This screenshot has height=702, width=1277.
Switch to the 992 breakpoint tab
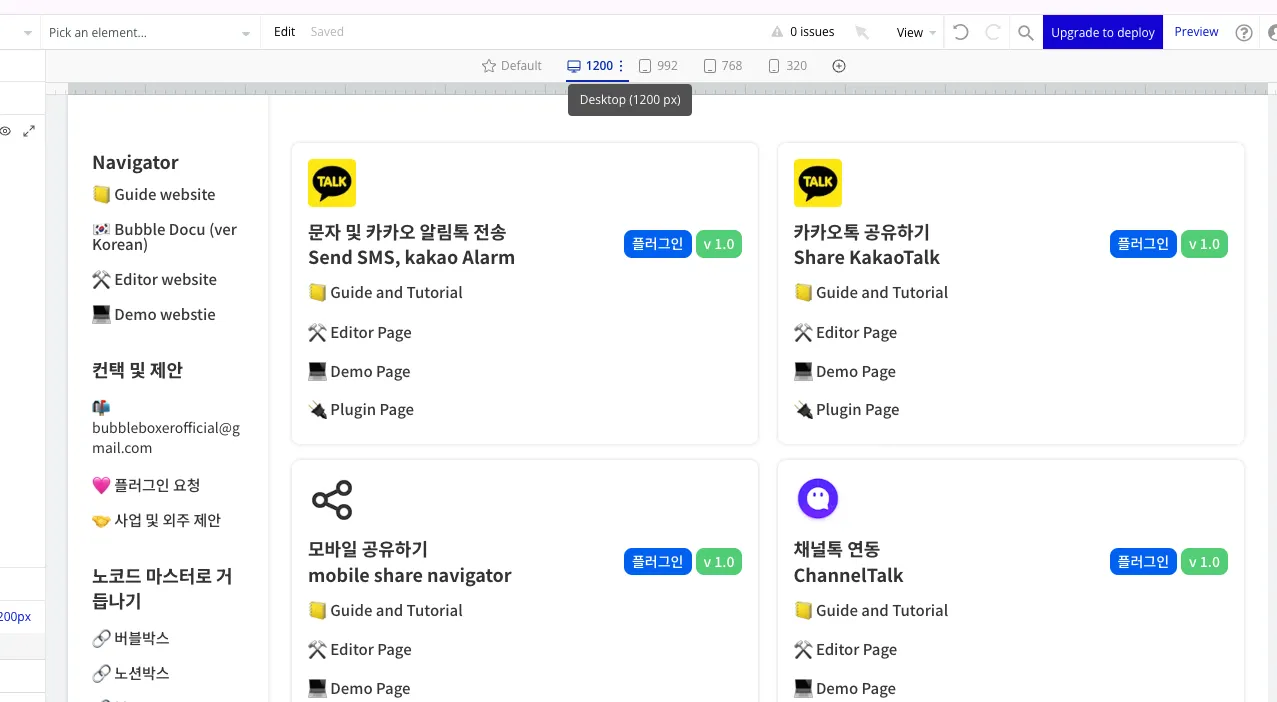tap(658, 66)
